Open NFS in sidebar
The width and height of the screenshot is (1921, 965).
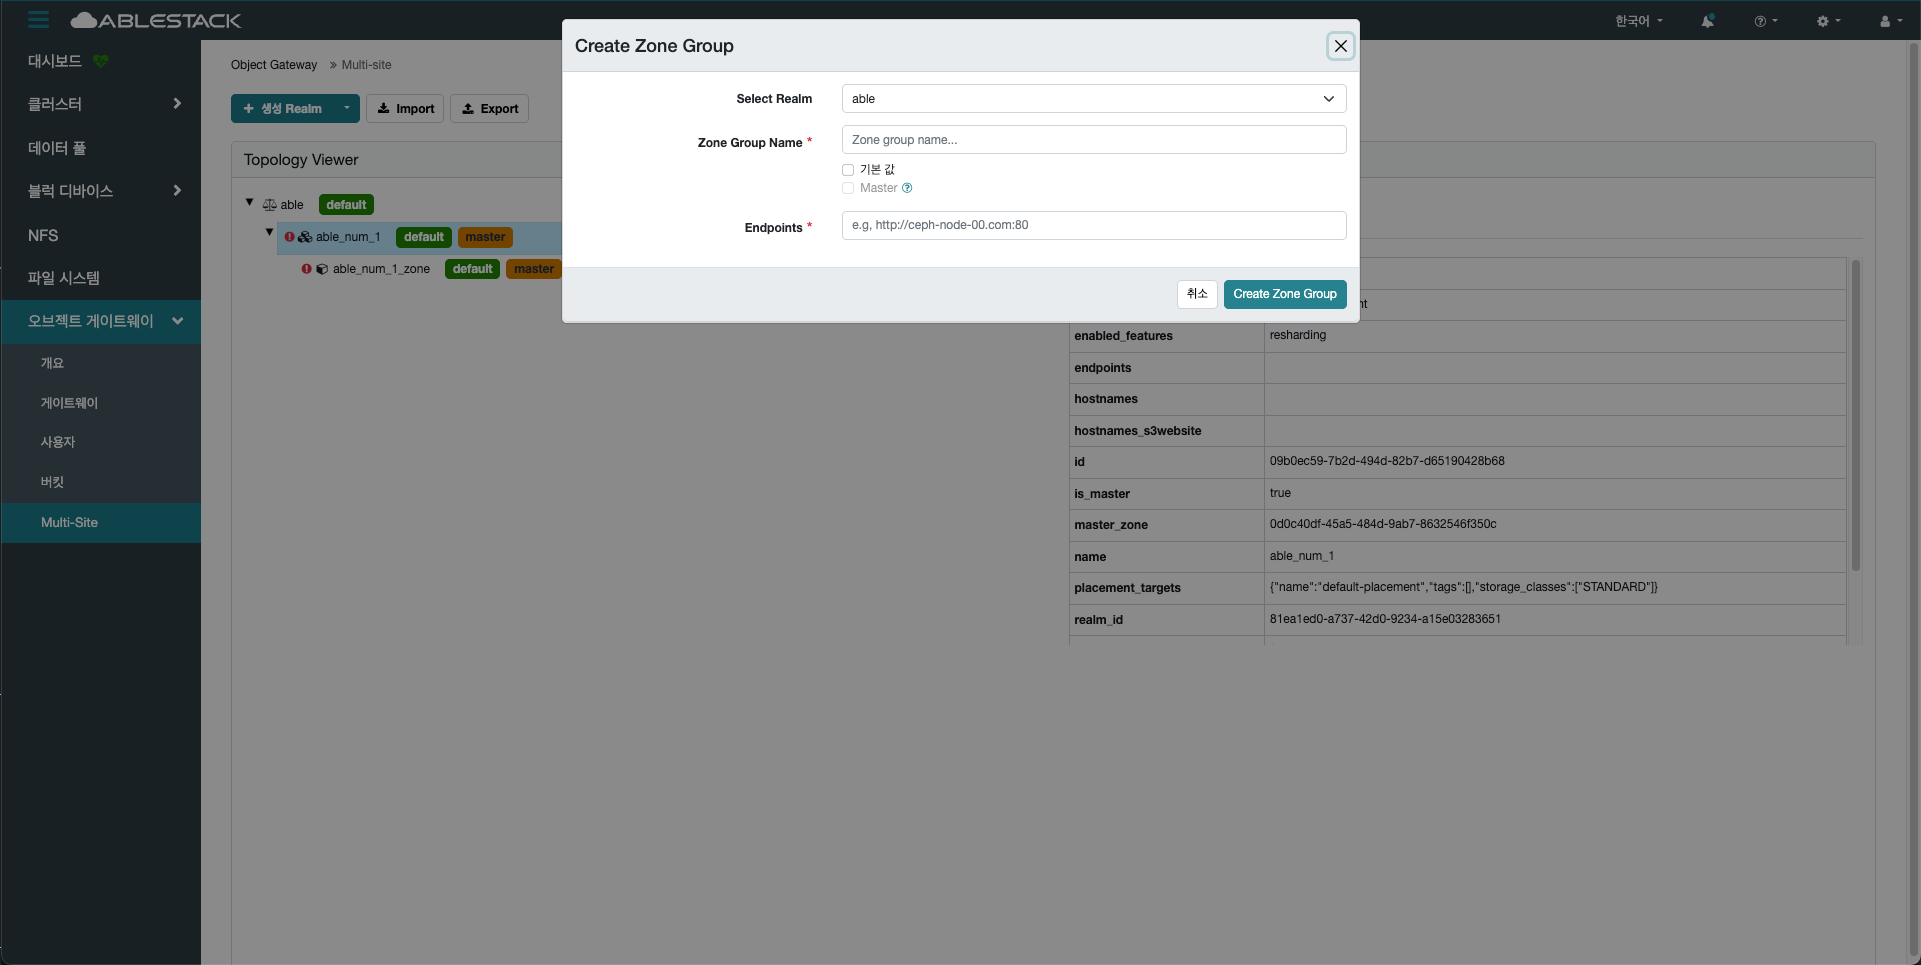tap(43, 236)
